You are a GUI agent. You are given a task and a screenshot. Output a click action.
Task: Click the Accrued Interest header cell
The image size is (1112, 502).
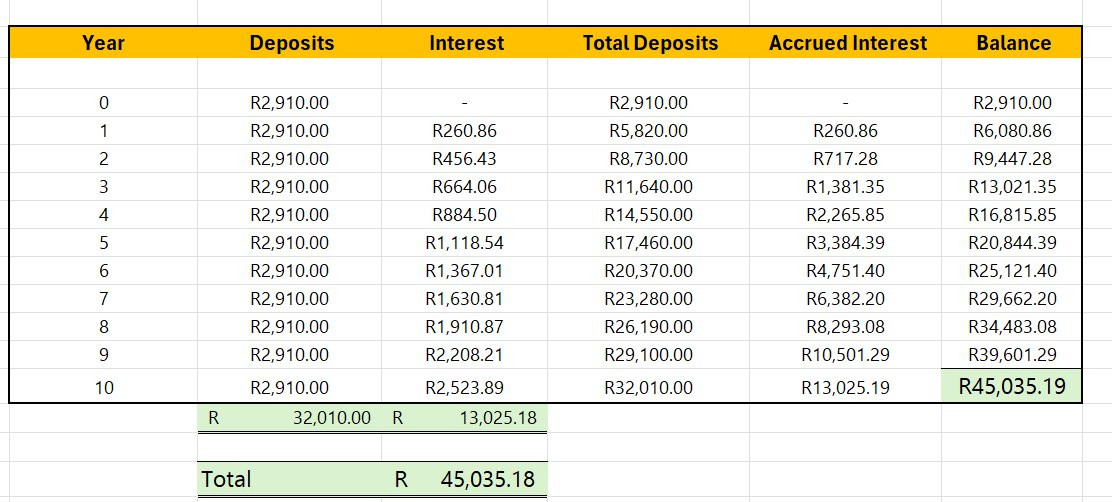(845, 43)
